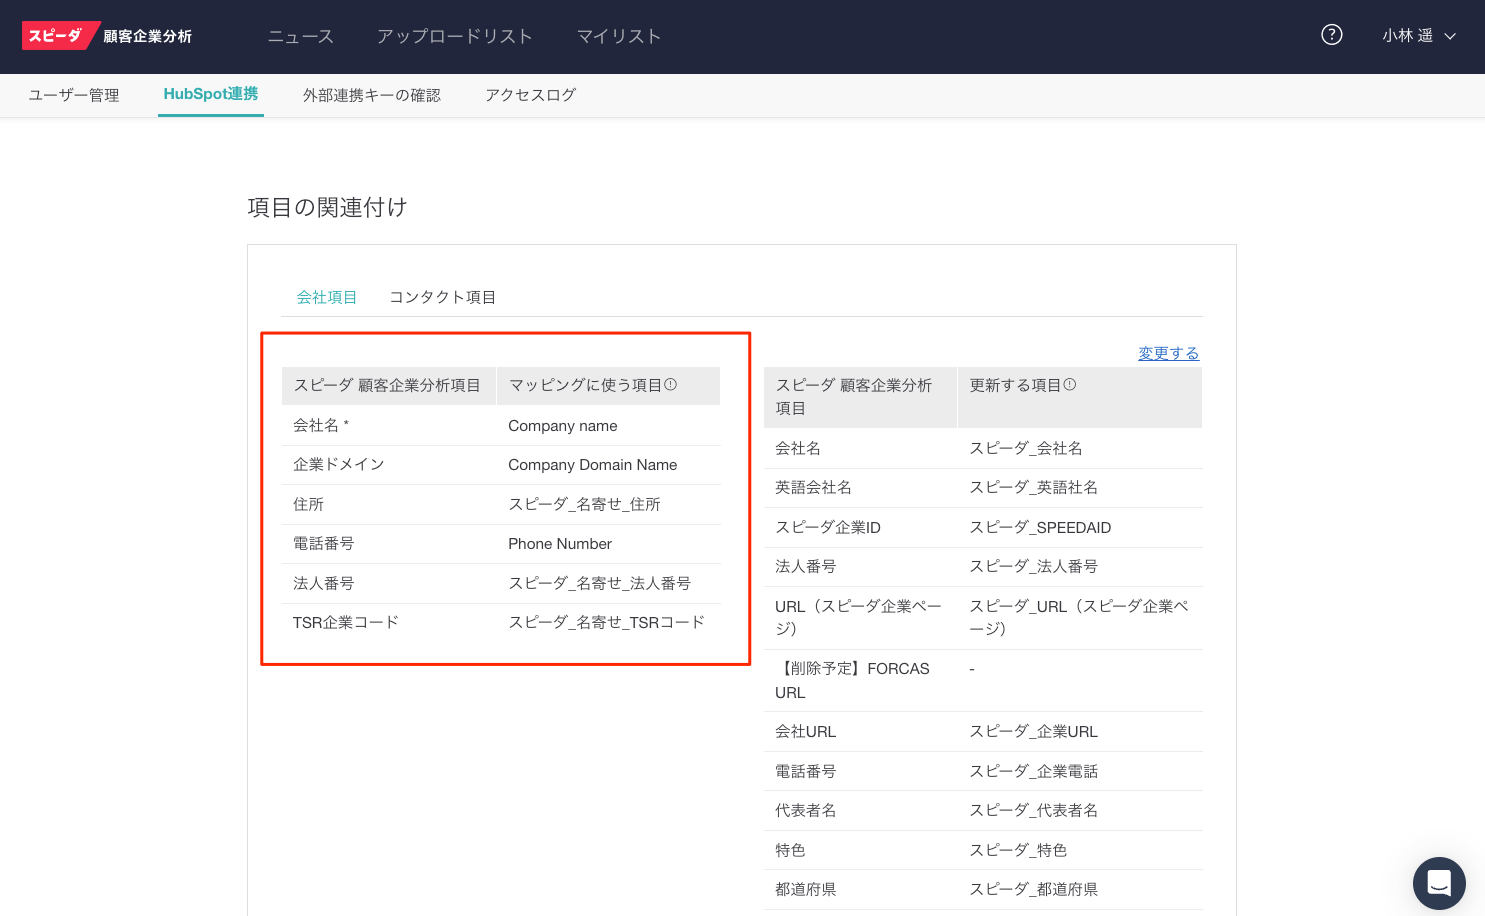Switch to コンタクト項目 tab
Viewport: 1485px width, 916px height.
(442, 297)
